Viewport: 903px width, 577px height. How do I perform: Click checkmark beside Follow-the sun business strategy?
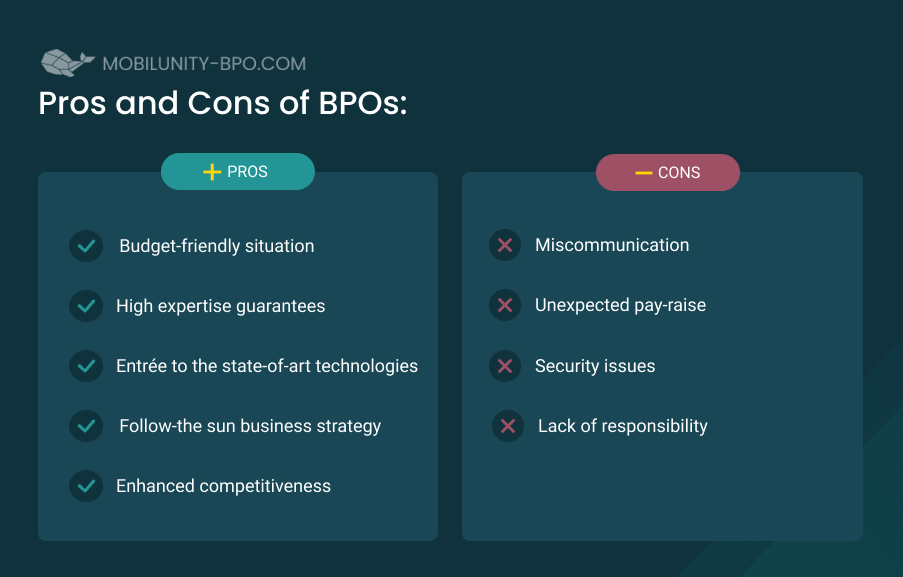click(86, 426)
